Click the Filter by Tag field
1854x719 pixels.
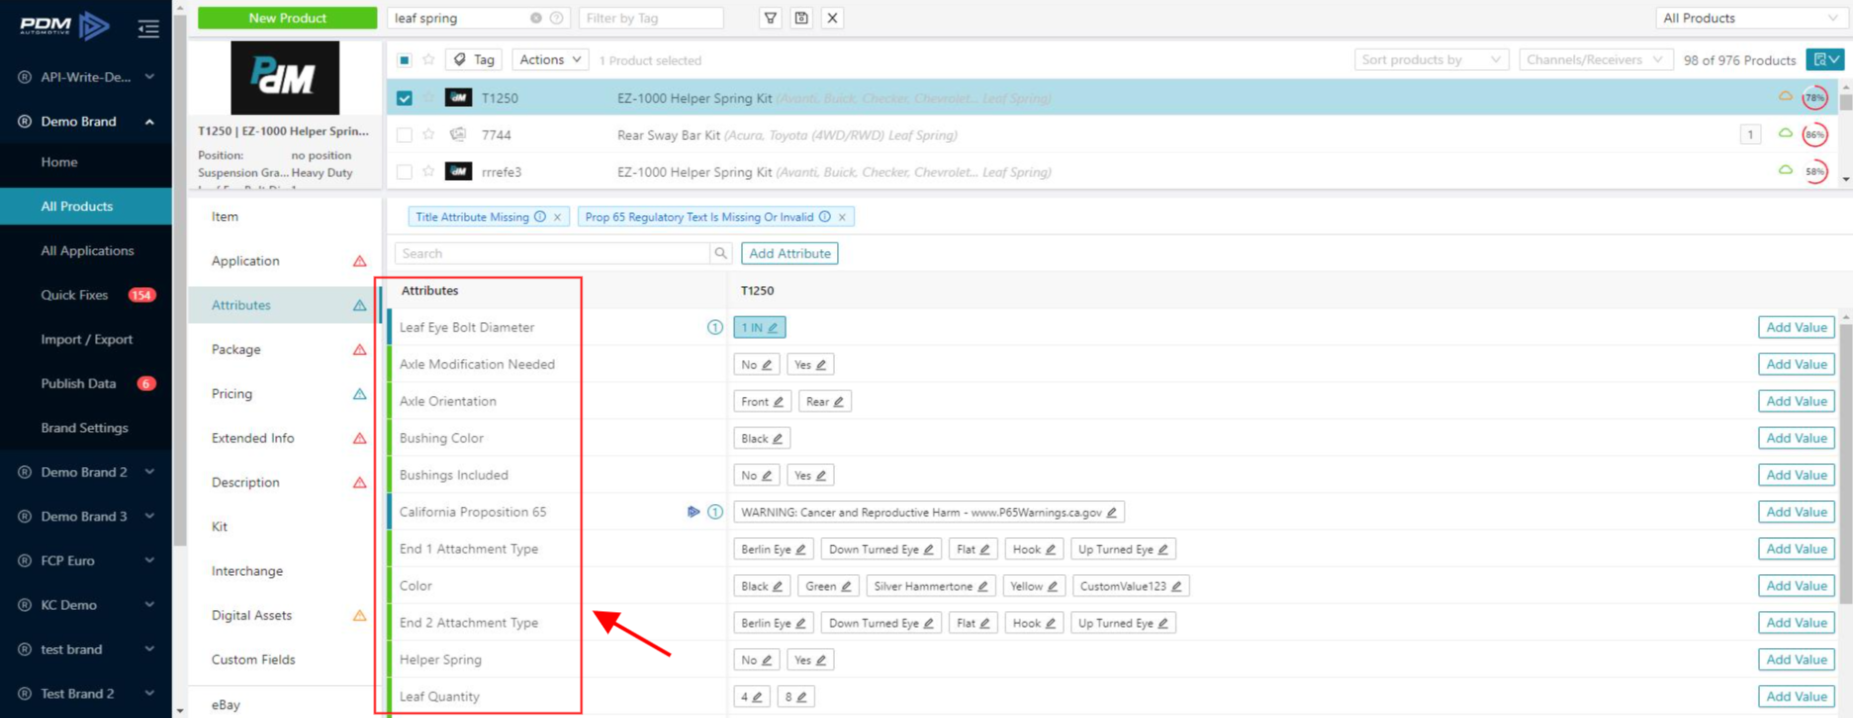[650, 18]
